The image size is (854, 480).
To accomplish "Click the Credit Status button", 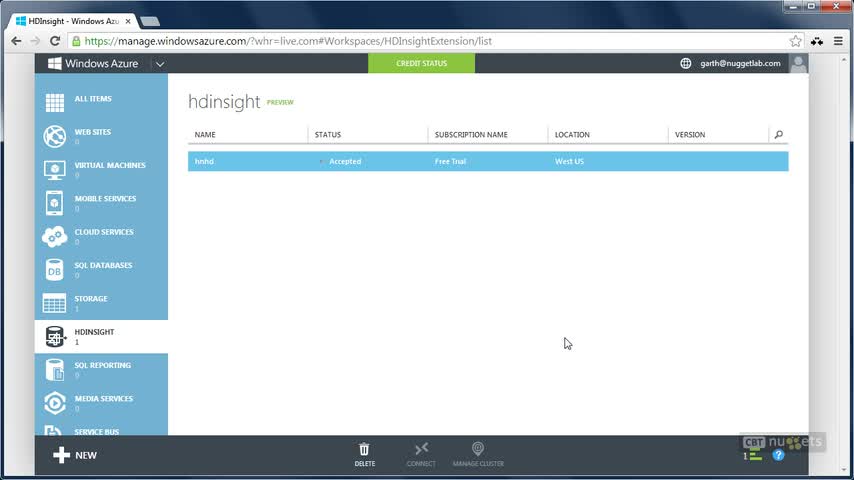I will click(422, 63).
